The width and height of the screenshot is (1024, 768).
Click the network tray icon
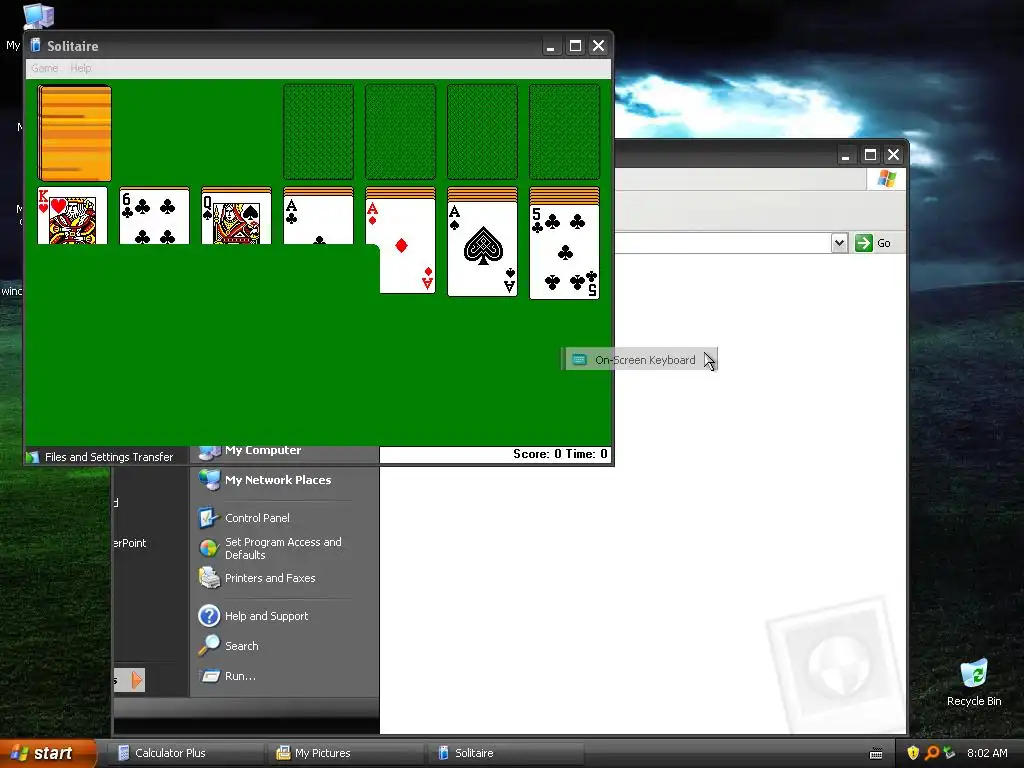point(949,753)
